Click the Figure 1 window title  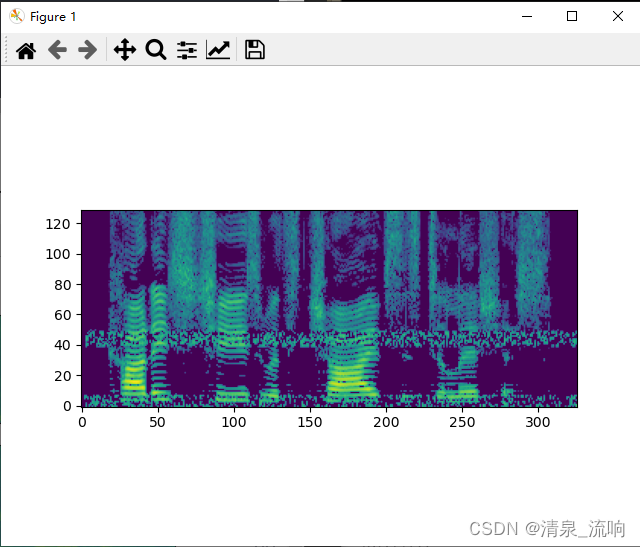tap(53, 17)
